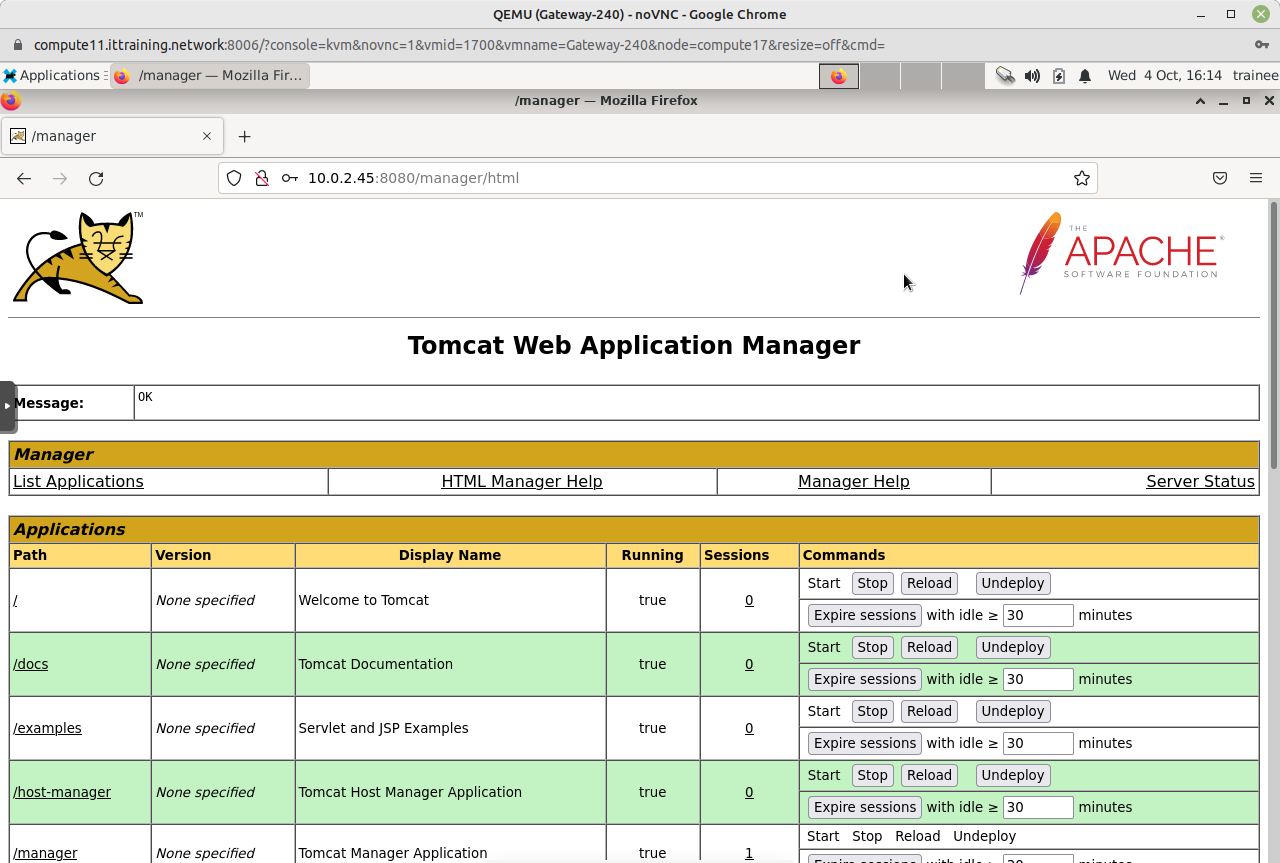This screenshot has width=1280, height=863.
Task: Click the Chrome site lock icon
Action: (17, 45)
